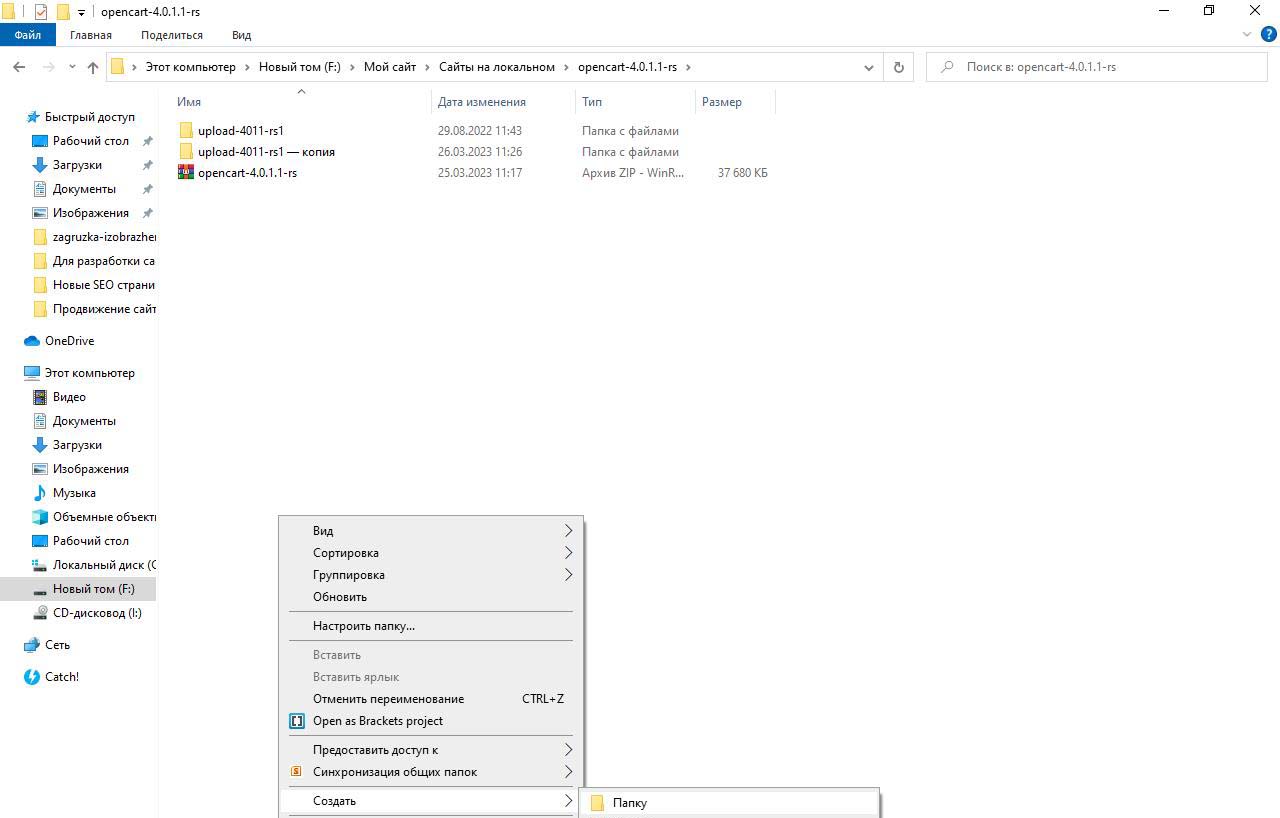Sort by Дата изменения column header
The width and height of the screenshot is (1280, 818).
481,102
